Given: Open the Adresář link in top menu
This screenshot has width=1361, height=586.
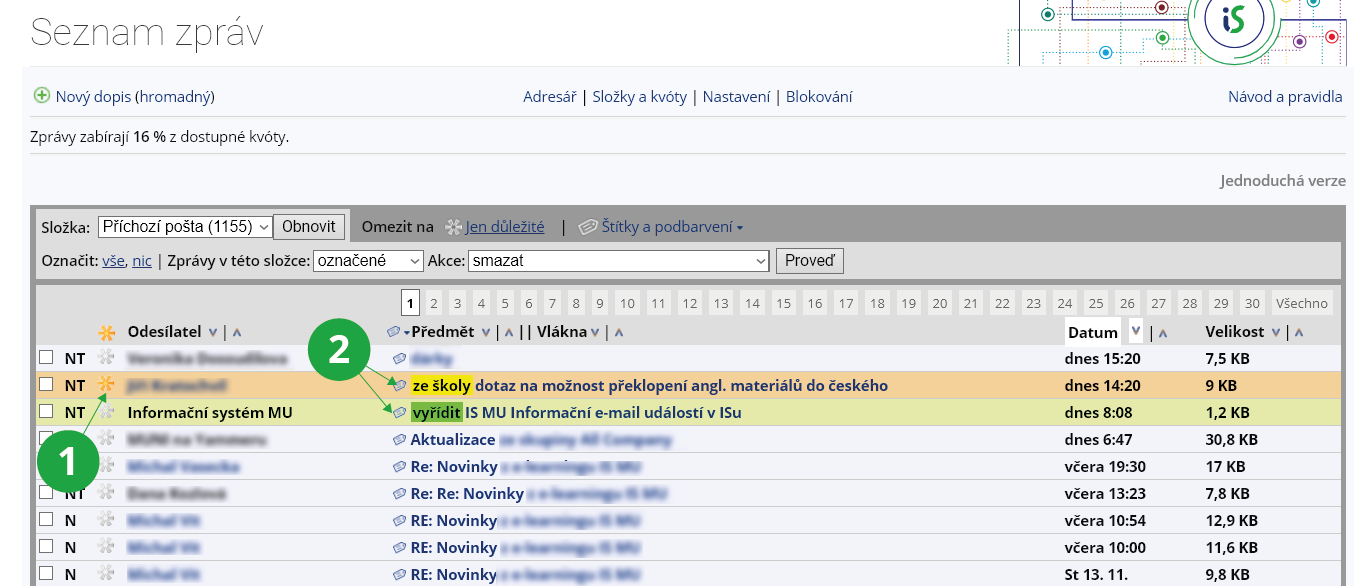Looking at the screenshot, I should [x=549, y=97].
